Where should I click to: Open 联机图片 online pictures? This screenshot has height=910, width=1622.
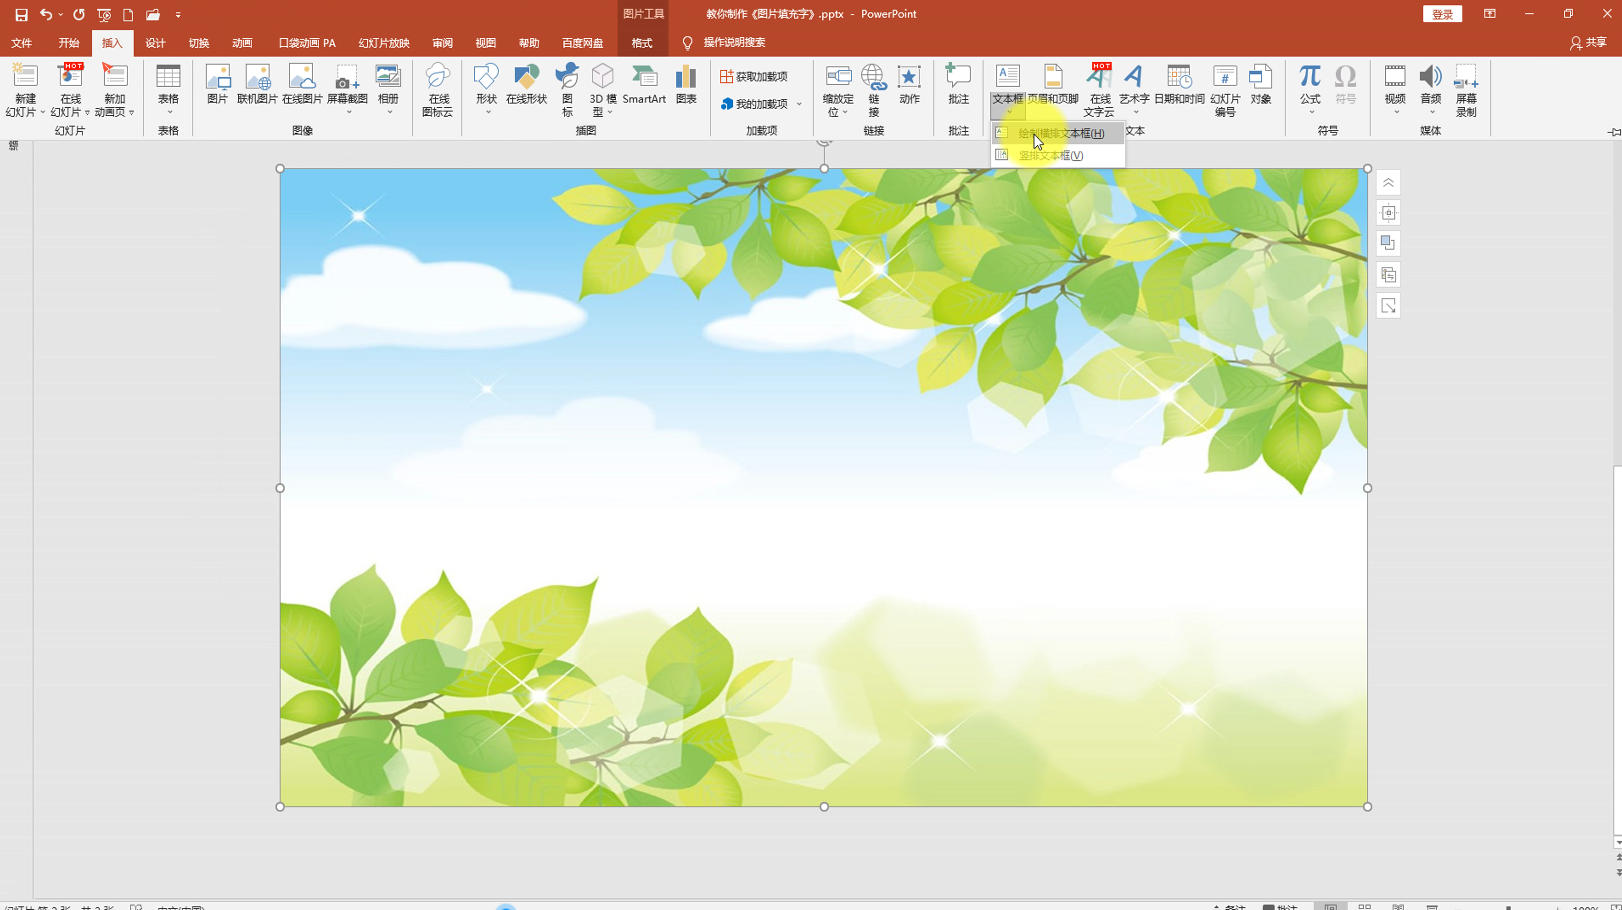click(x=257, y=84)
